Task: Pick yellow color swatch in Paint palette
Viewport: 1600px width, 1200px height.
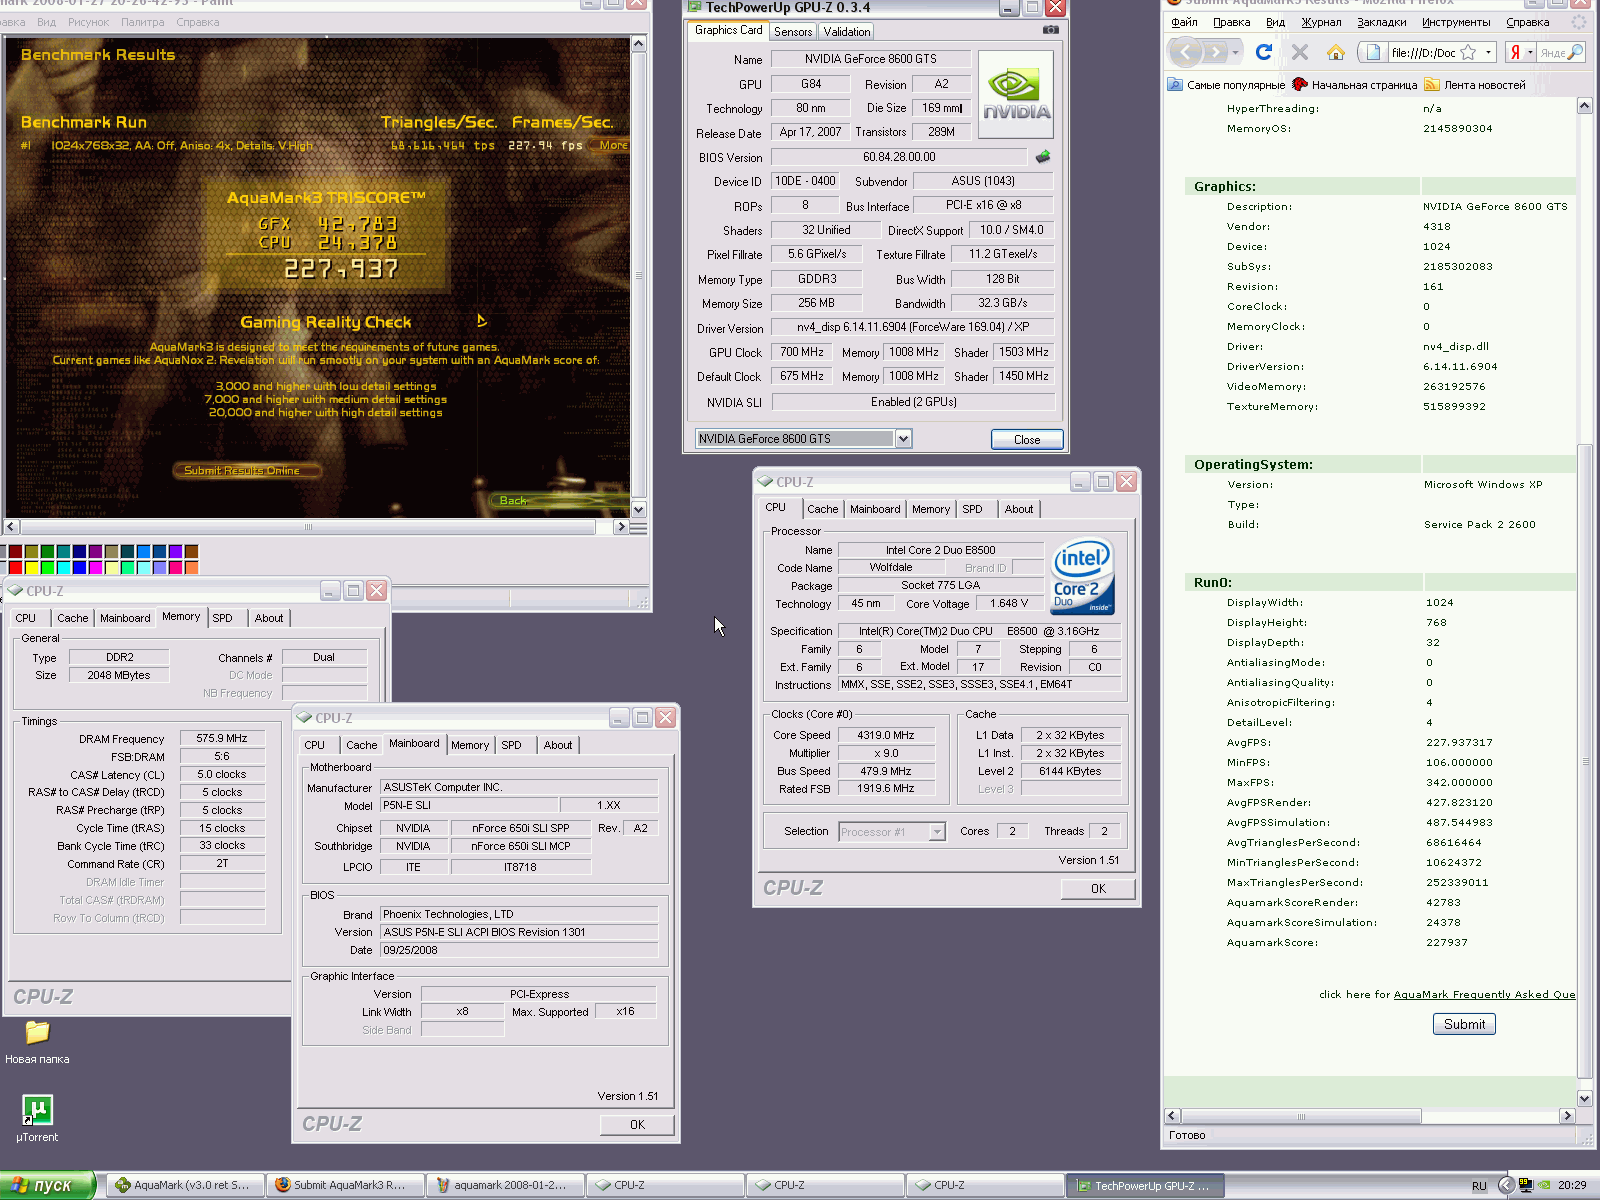Action: point(31,567)
